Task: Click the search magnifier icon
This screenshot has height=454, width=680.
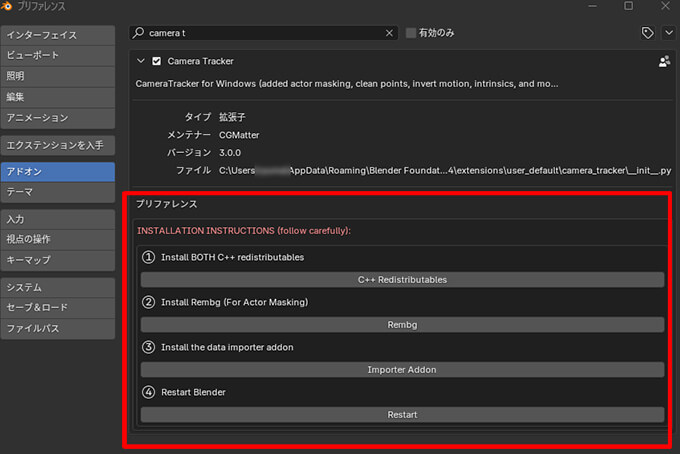Action: point(138,33)
